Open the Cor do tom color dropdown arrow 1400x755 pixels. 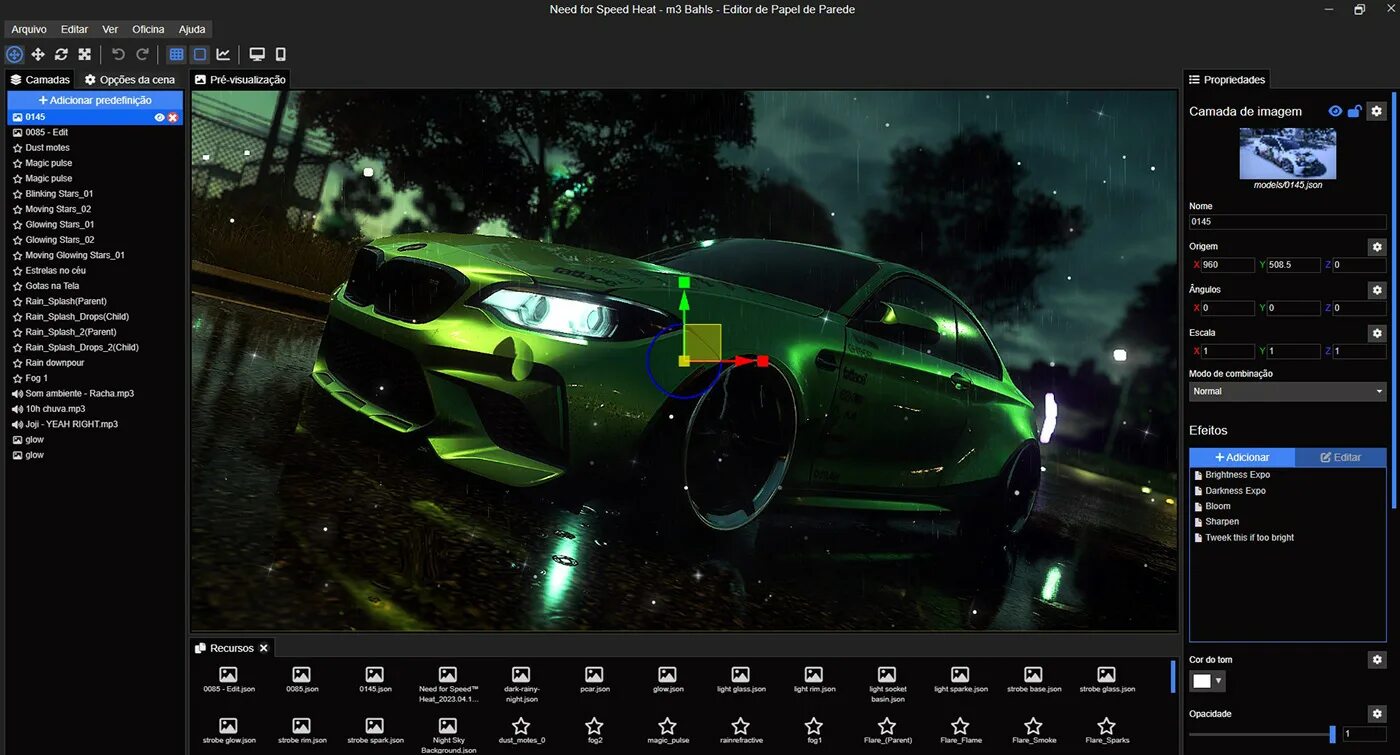coord(1218,681)
